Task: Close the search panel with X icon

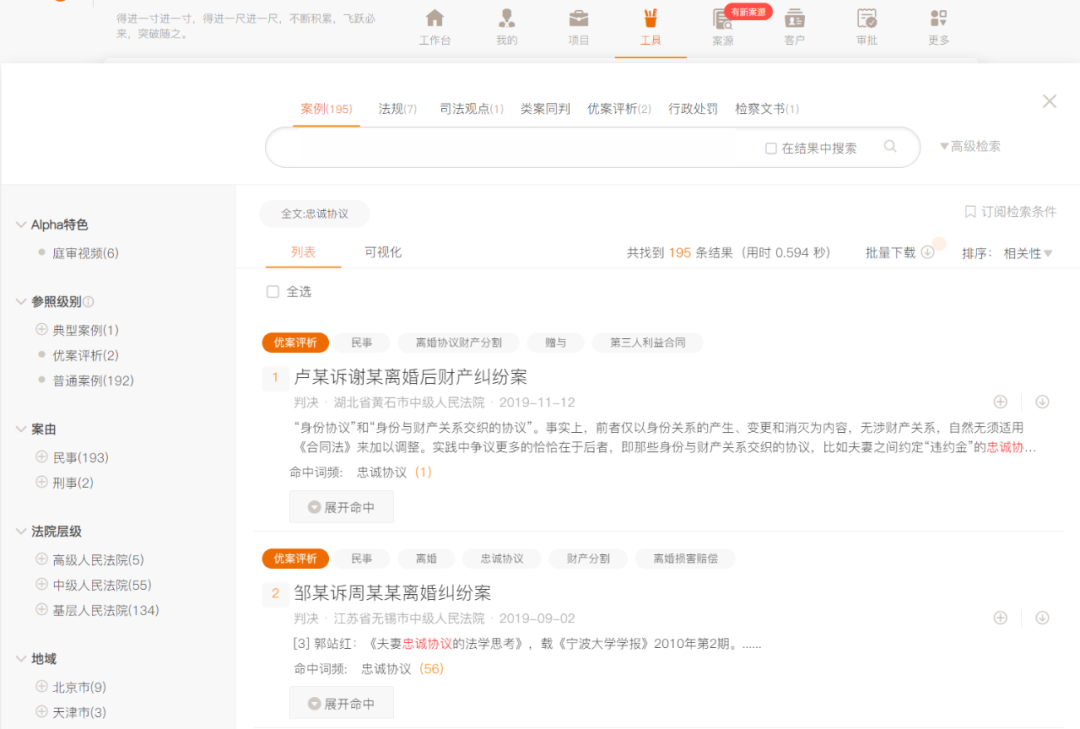Action: click(1049, 101)
